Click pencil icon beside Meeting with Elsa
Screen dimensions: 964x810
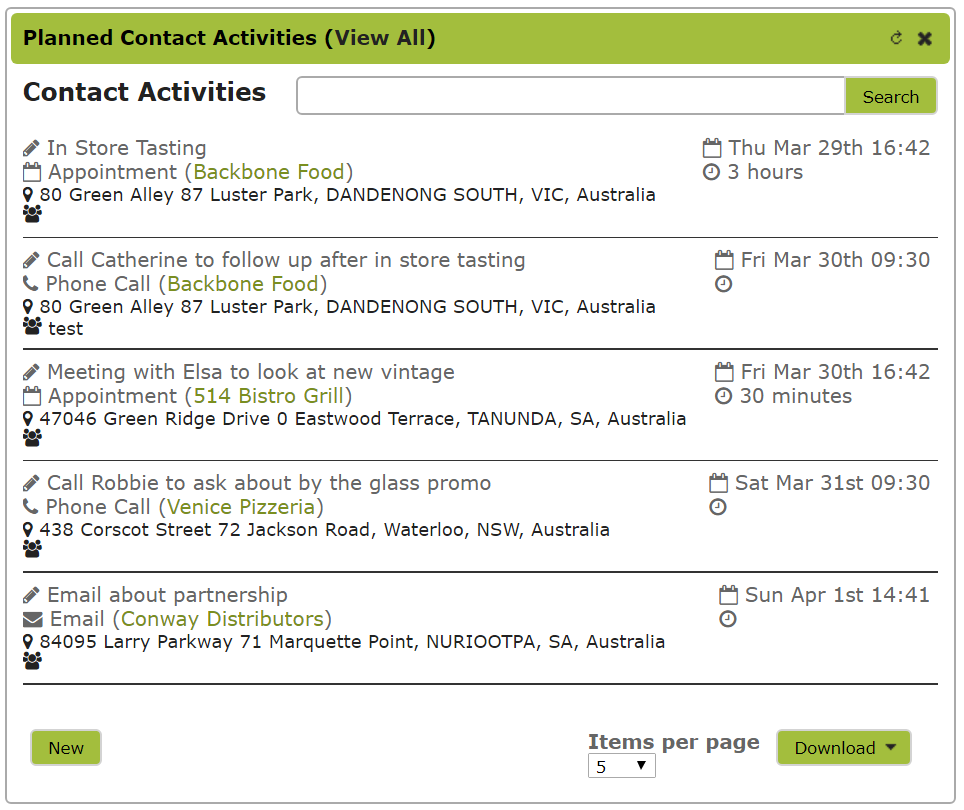click(x=31, y=372)
